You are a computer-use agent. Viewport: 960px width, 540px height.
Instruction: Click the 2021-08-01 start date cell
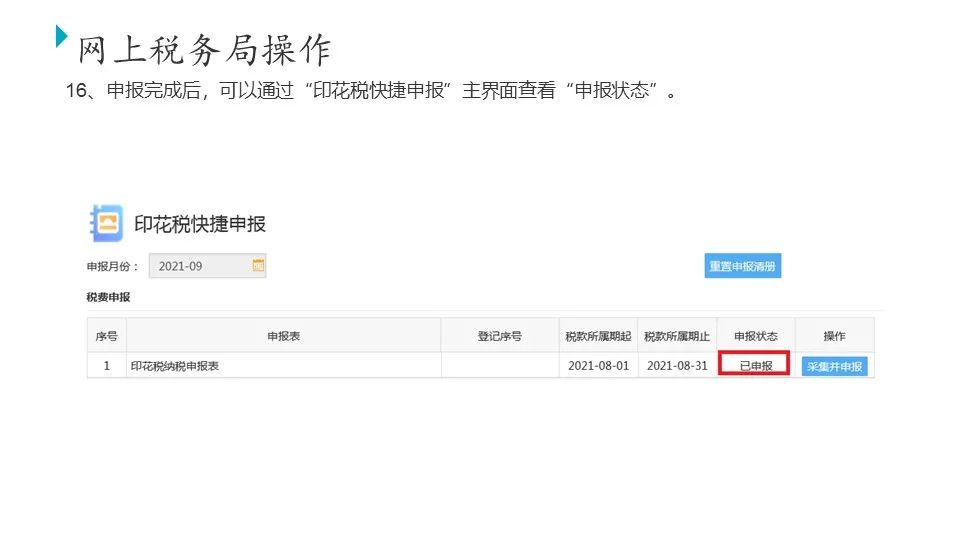click(598, 366)
